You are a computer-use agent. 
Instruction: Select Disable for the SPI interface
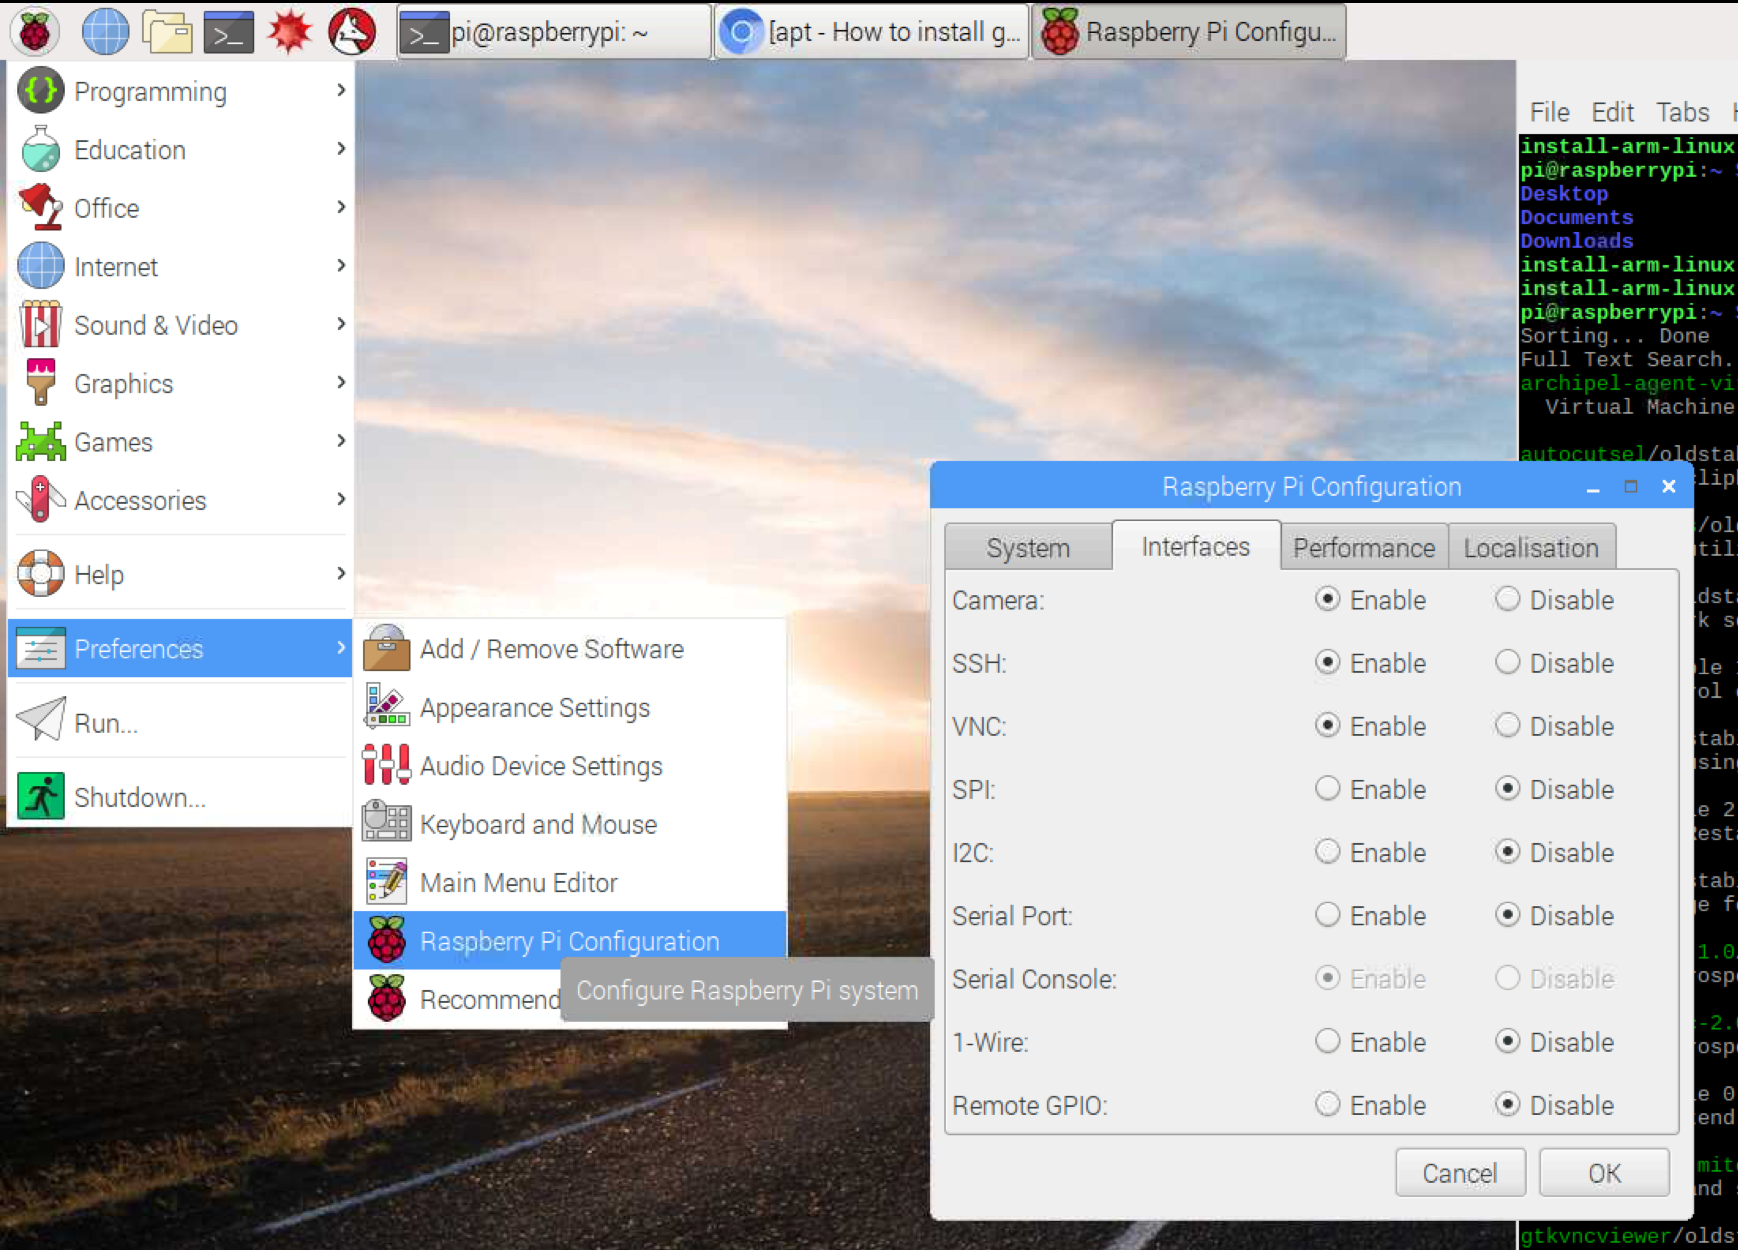(1507, 788)
